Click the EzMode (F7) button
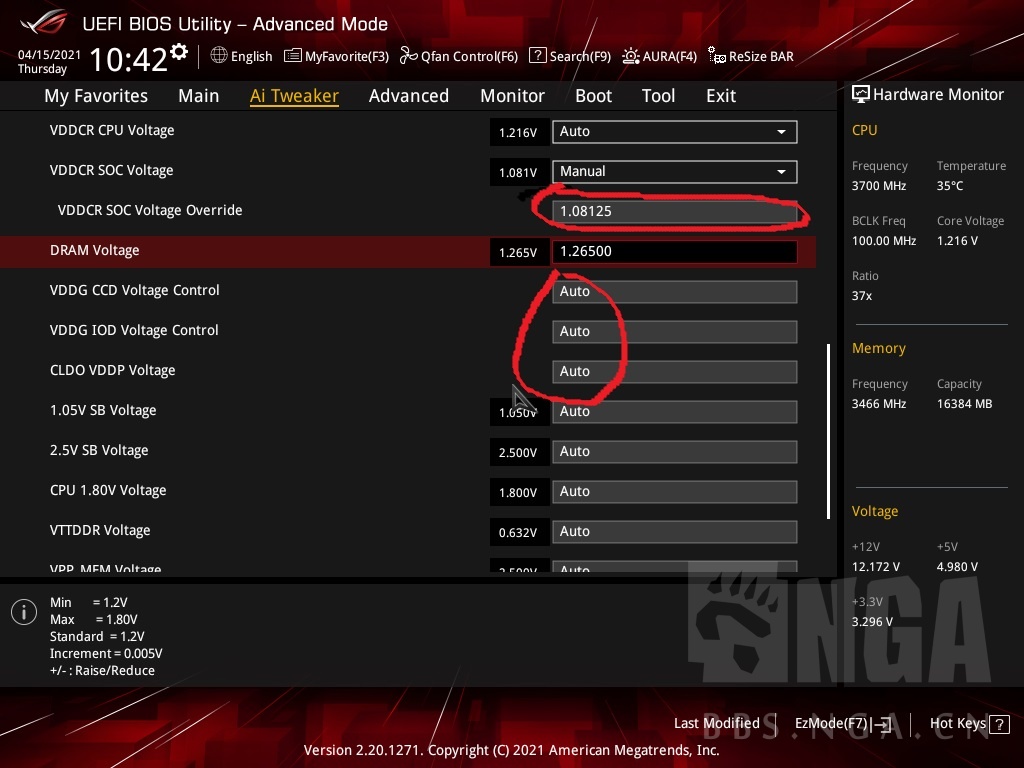The image size is (1024, 768). 840,723
